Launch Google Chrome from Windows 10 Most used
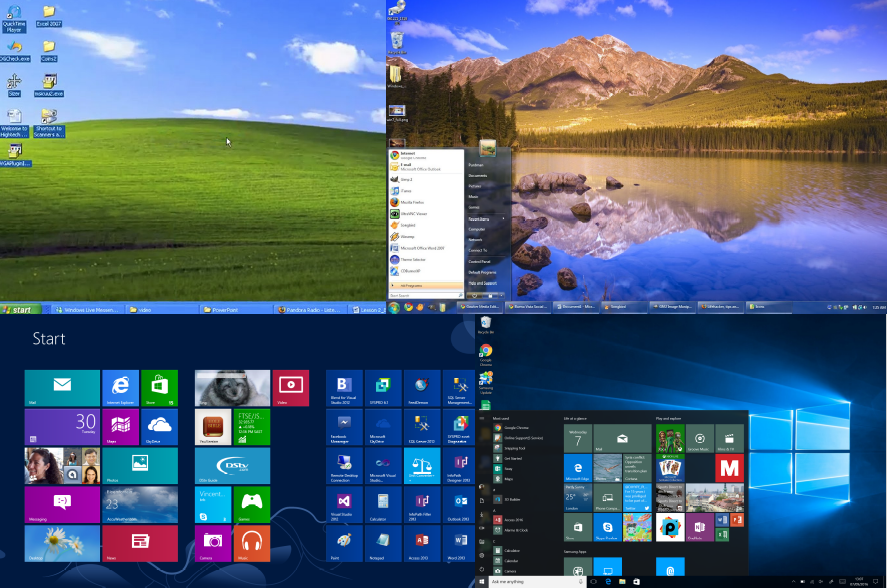The image size is (887, 588). [516, 428]
